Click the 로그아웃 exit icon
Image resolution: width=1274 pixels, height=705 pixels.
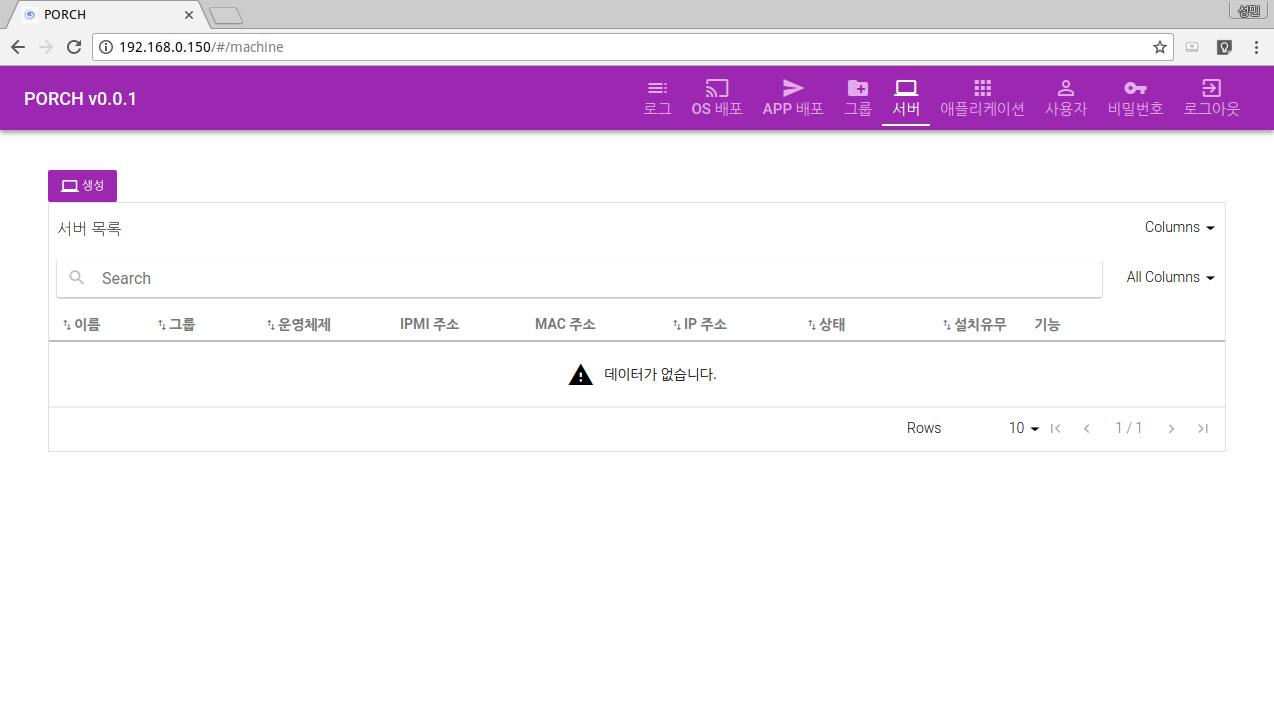(x=1211, y=88)
